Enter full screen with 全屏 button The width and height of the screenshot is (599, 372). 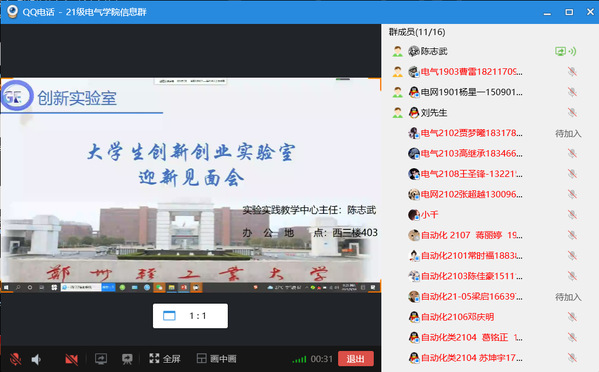tap(165, 359)
